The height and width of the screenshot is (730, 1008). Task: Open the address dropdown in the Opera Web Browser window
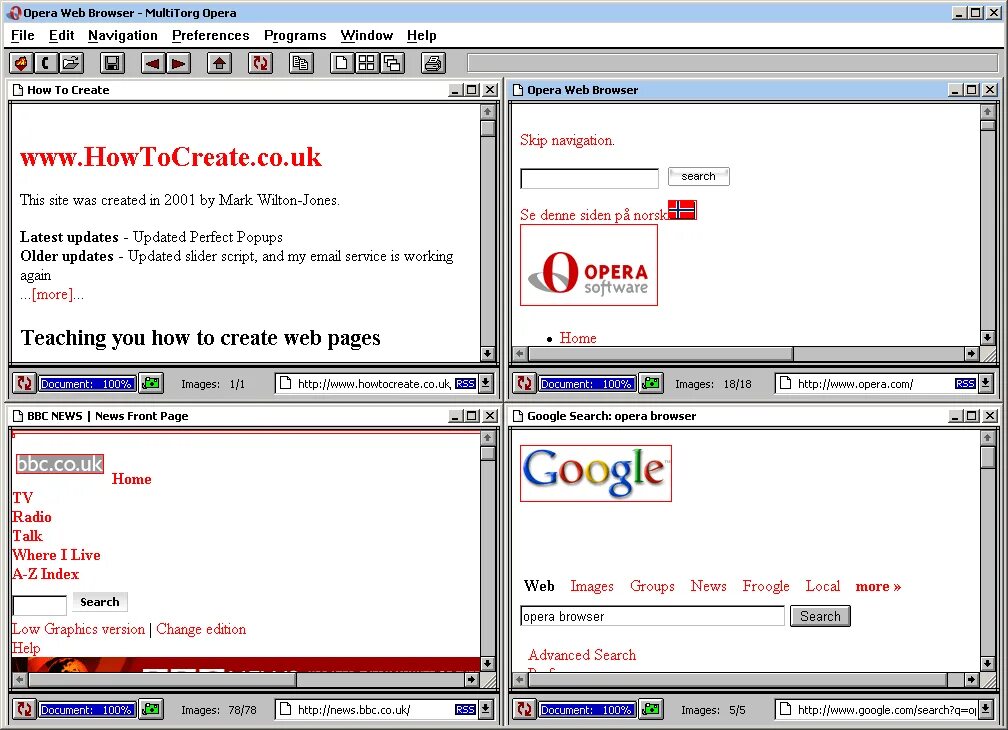(986, 384)
